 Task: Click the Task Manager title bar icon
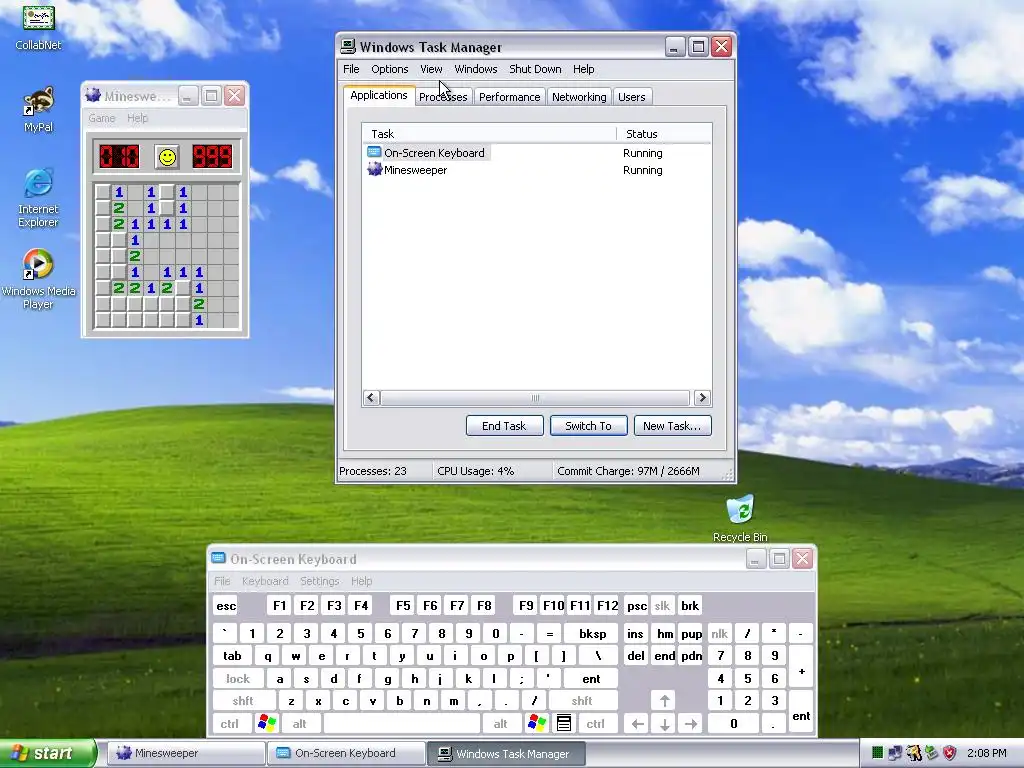click(x=348, y=46)
